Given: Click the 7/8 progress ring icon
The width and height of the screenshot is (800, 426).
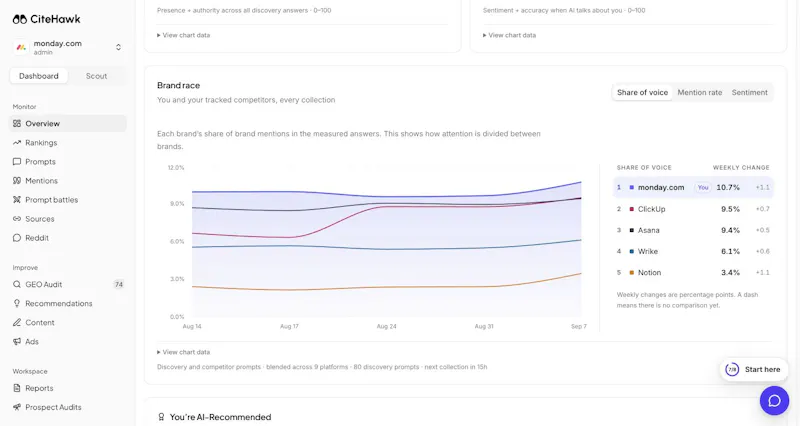Looking at the screenshot, I should tap(732, 369).
